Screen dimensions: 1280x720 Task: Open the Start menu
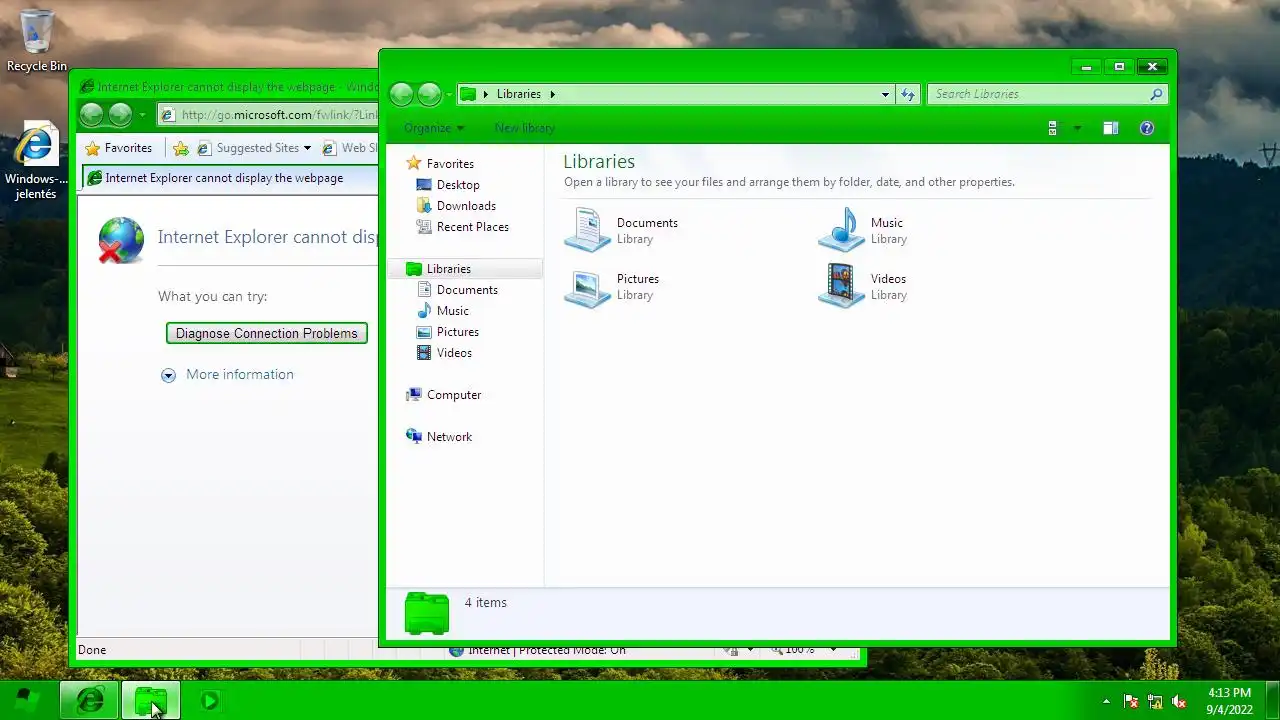pos(27,701)
